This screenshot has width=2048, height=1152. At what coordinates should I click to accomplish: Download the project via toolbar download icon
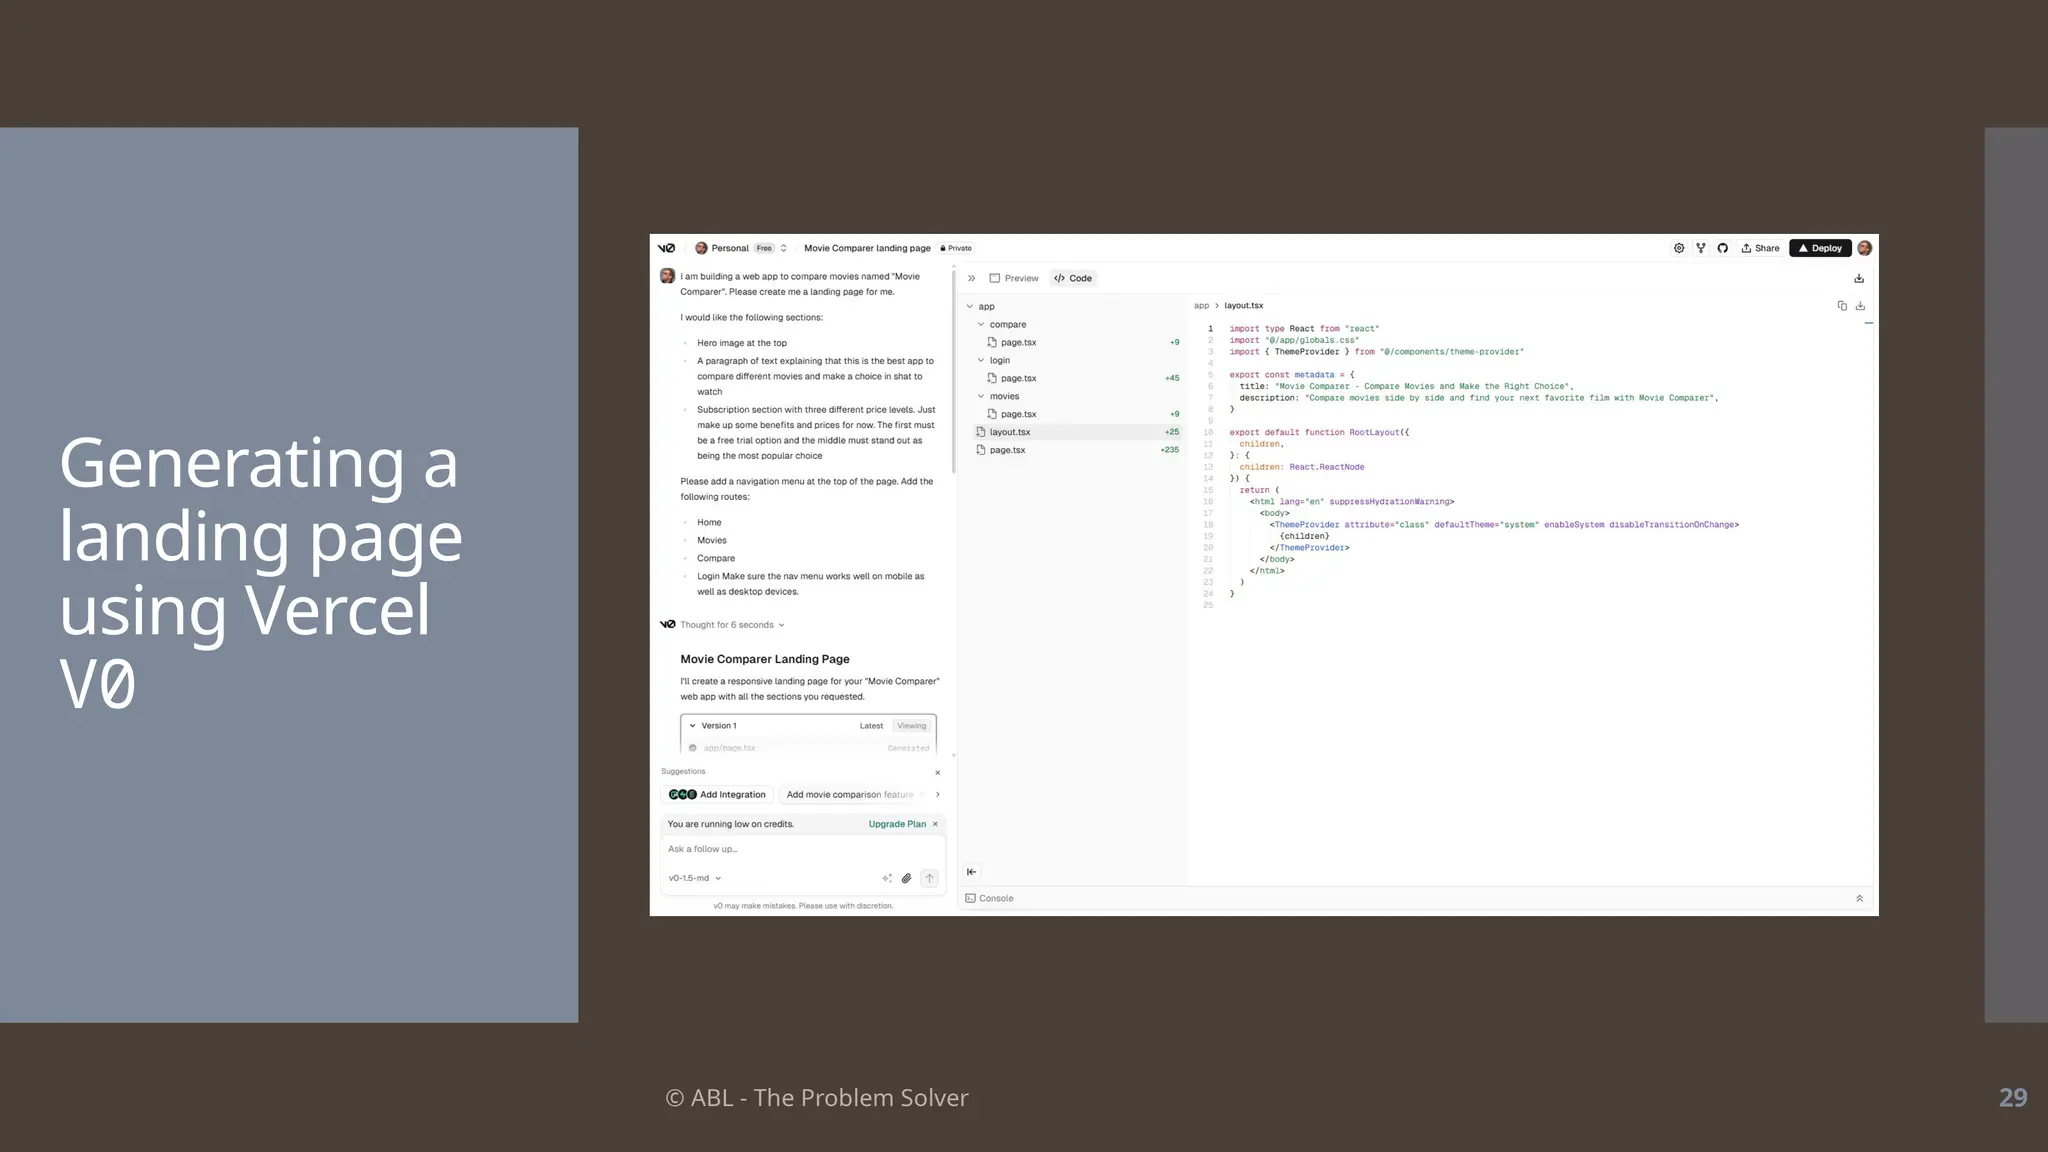tap(1859, 278)
